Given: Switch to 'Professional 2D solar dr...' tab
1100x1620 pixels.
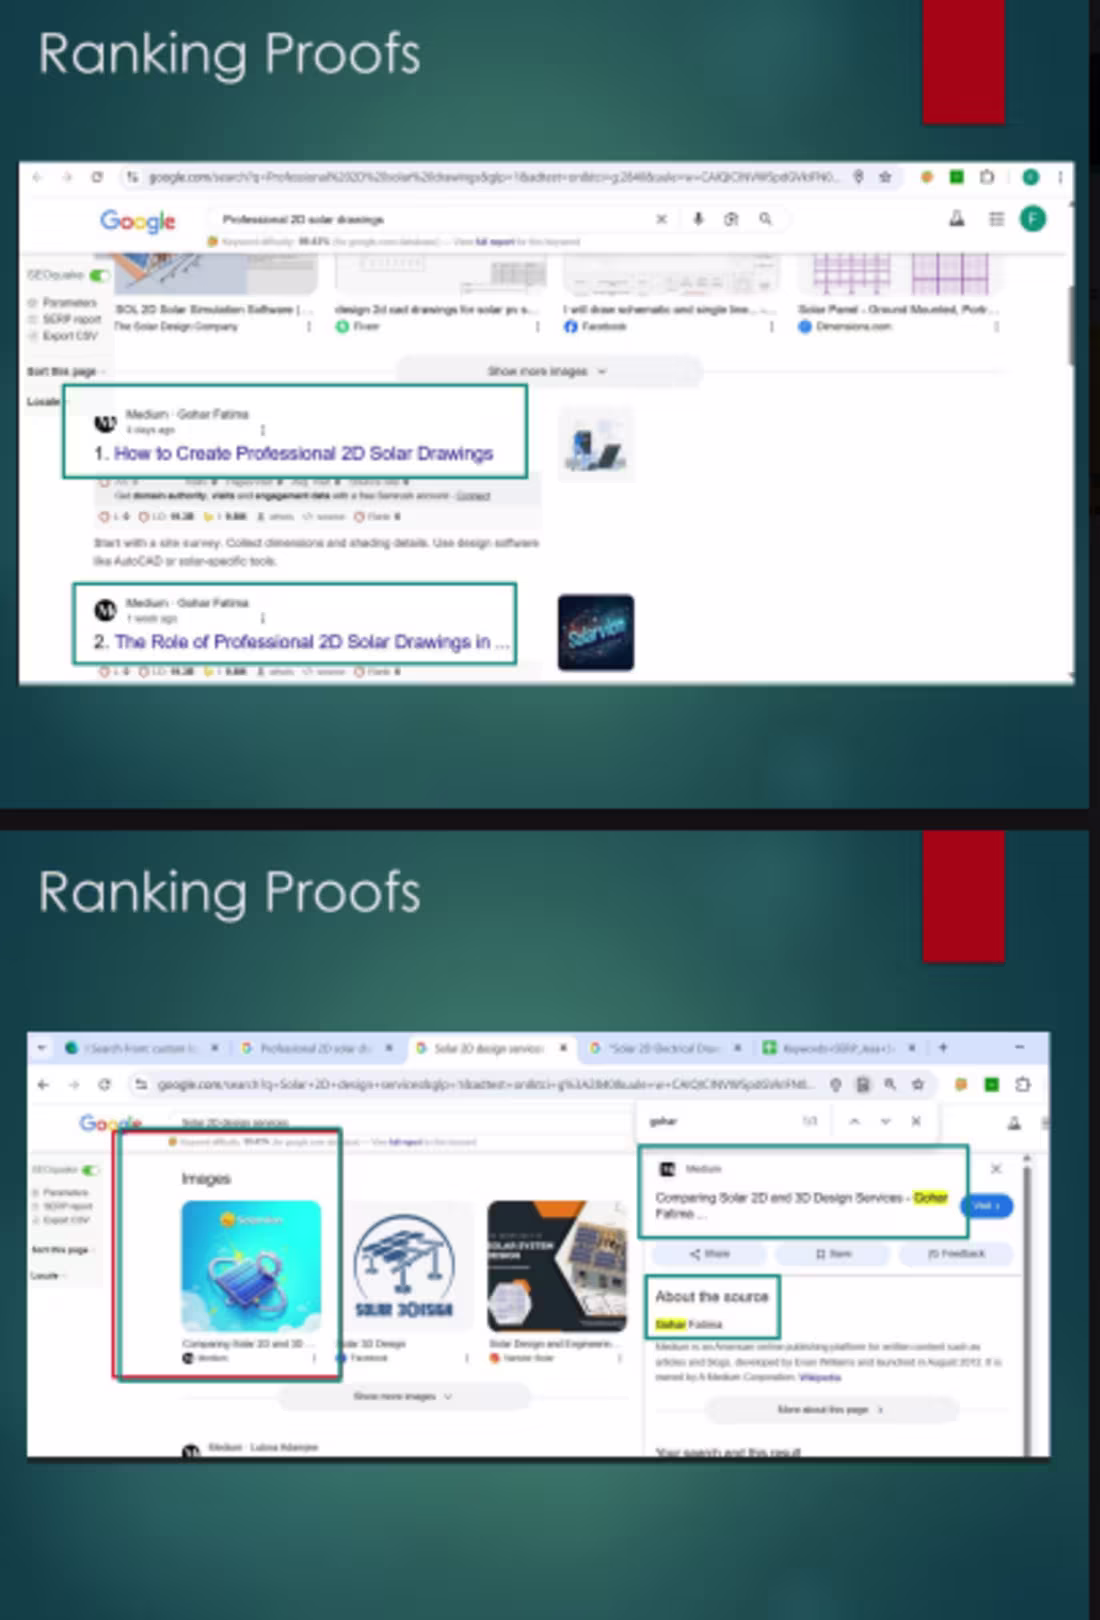Looking at the screenshot, I should 315,1048.
